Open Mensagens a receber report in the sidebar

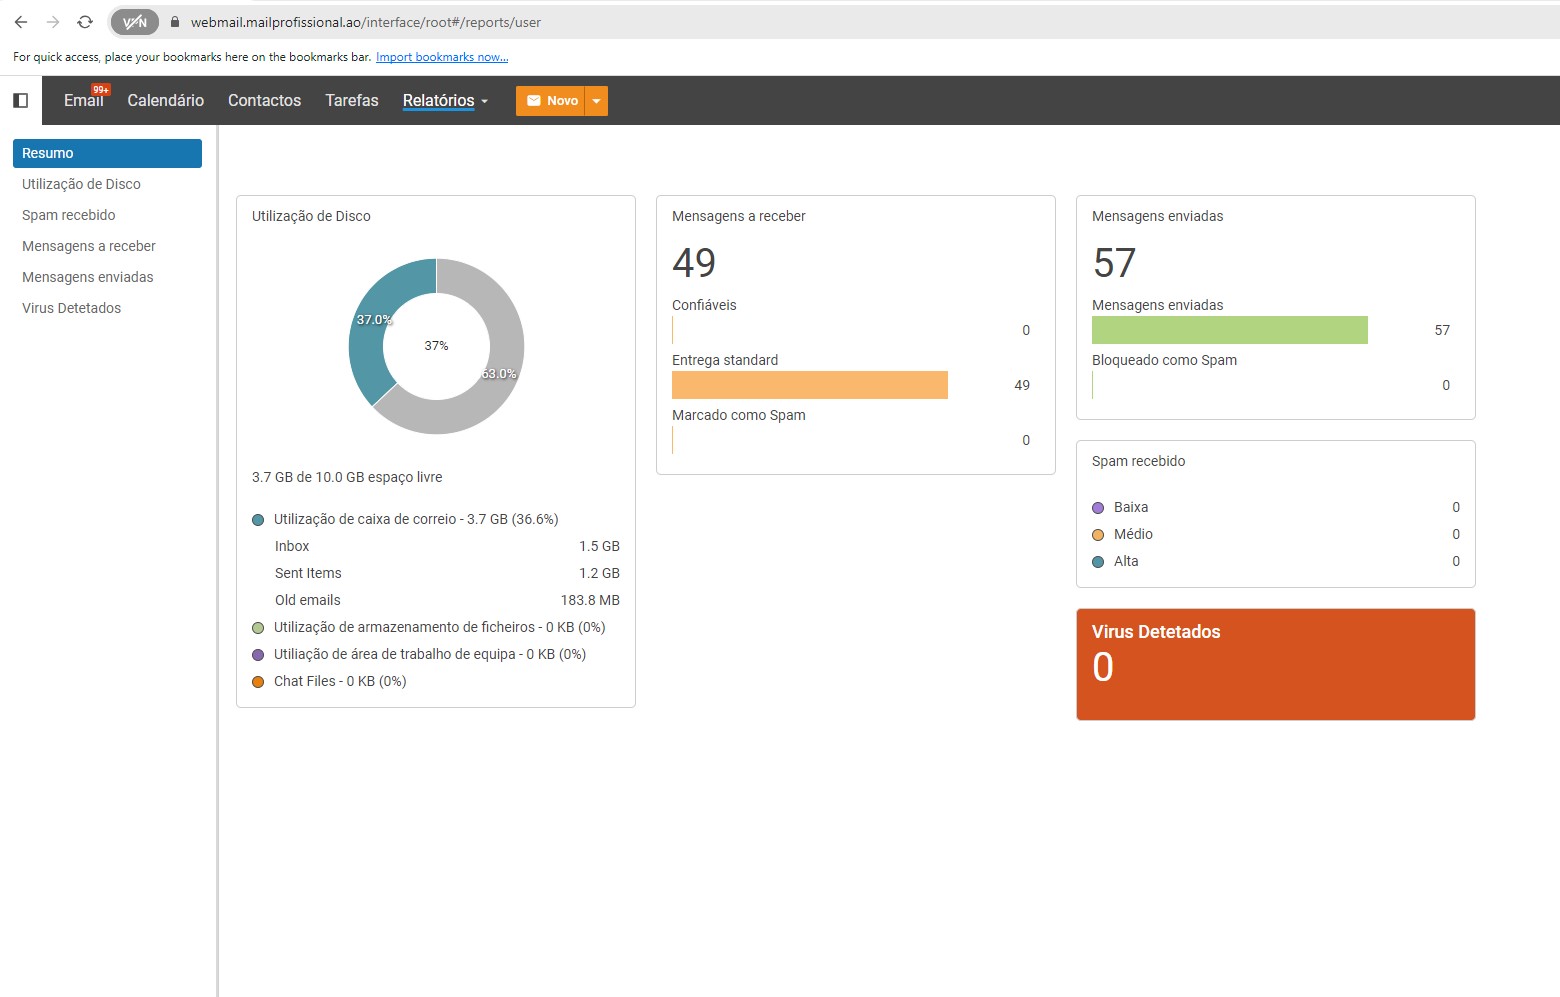point(89,246)
